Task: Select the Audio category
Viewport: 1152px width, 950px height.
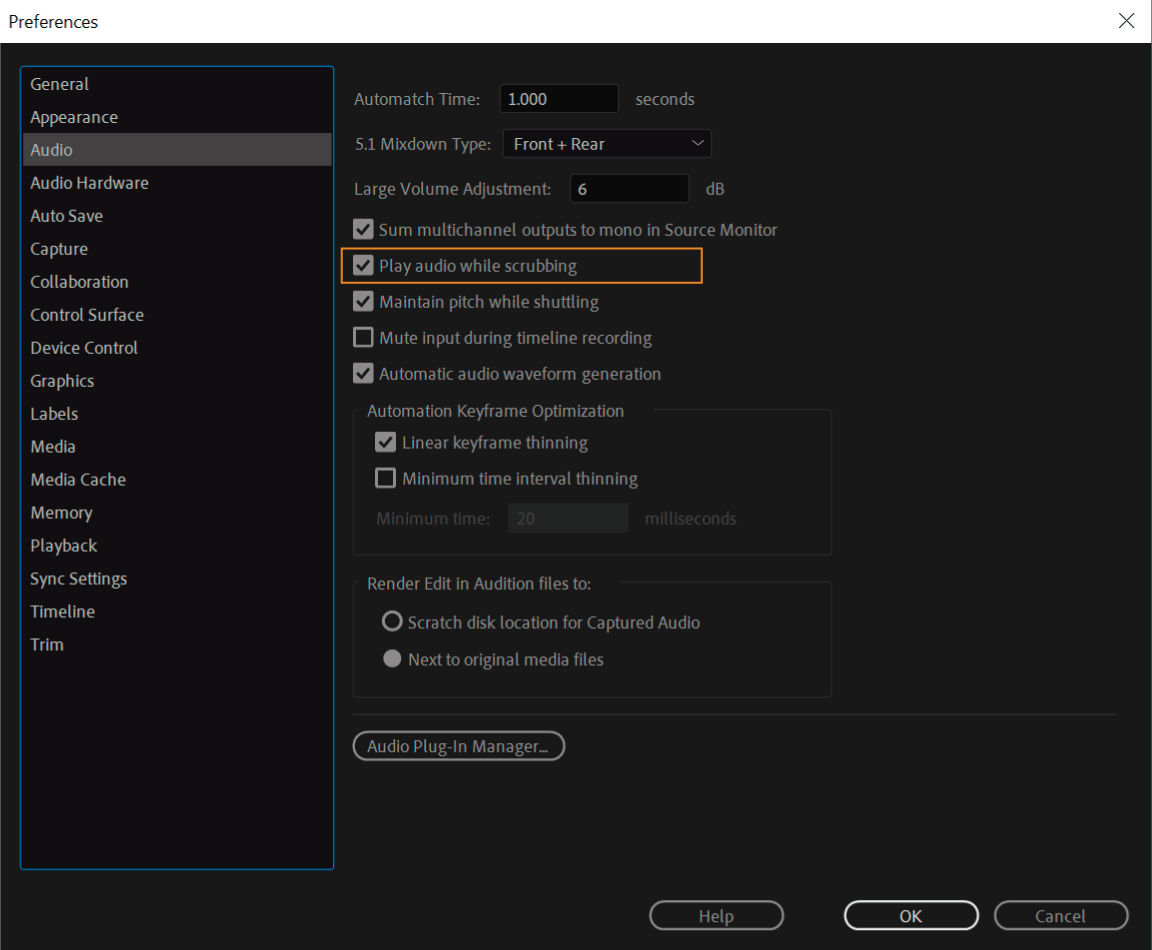Action: tap(177, 150)
